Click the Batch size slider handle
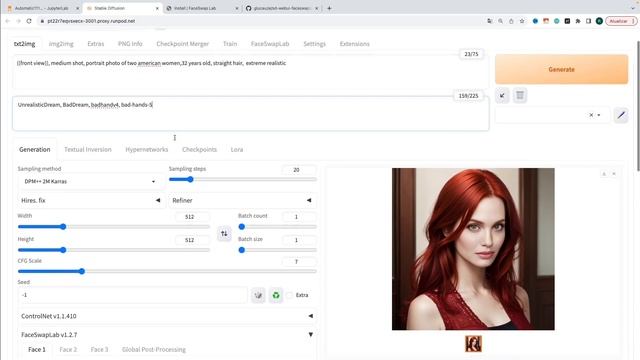 coord(242,250)
